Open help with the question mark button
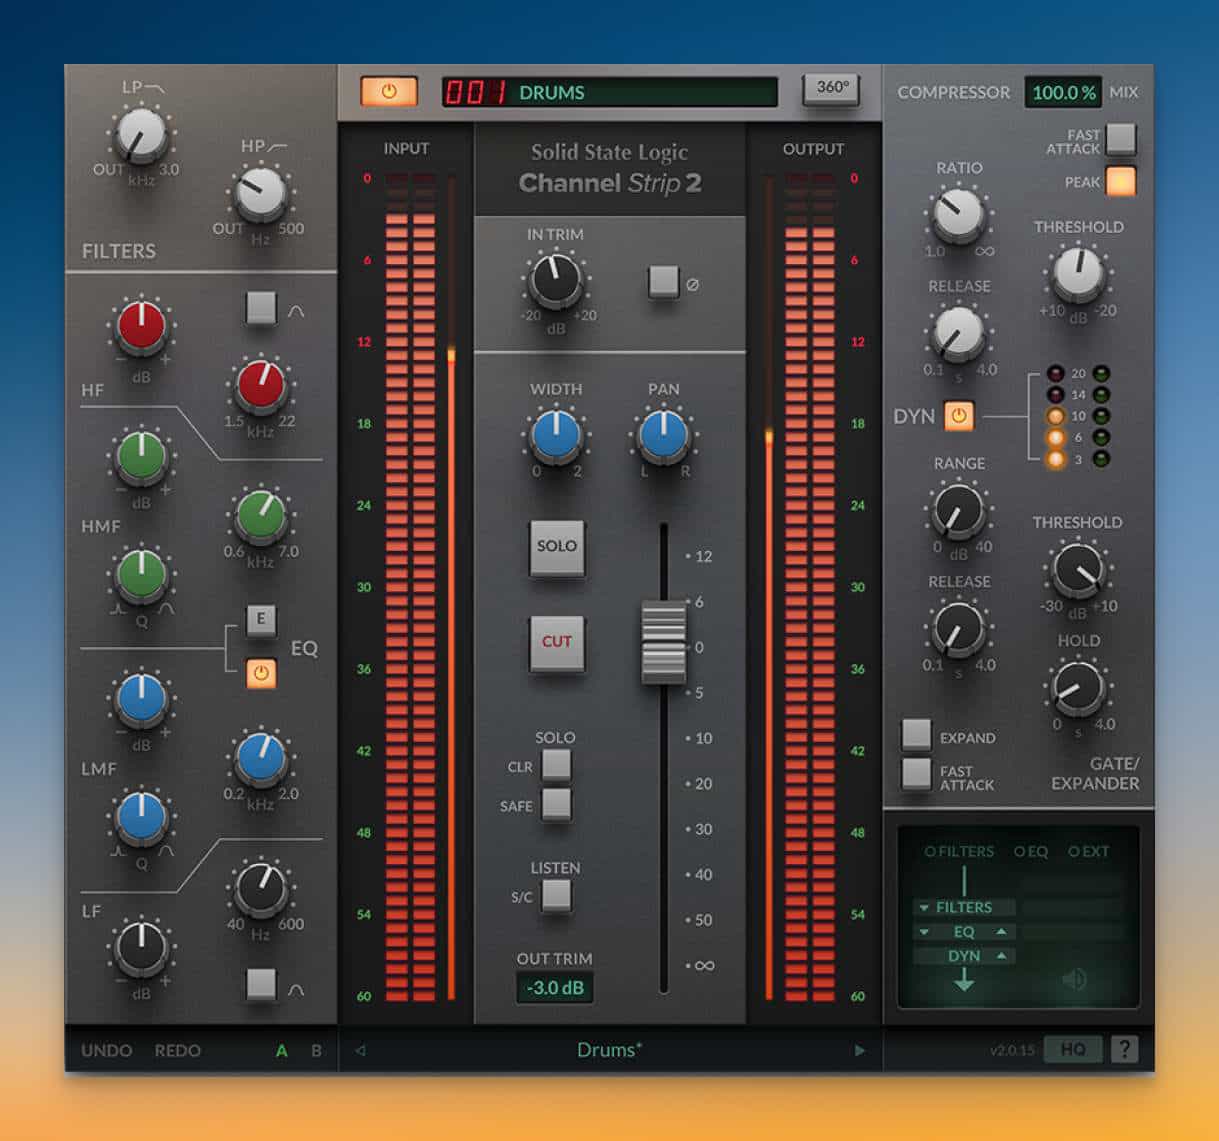The height and width of the screenshot is (1141, 1219). tap(1125, 1049)
